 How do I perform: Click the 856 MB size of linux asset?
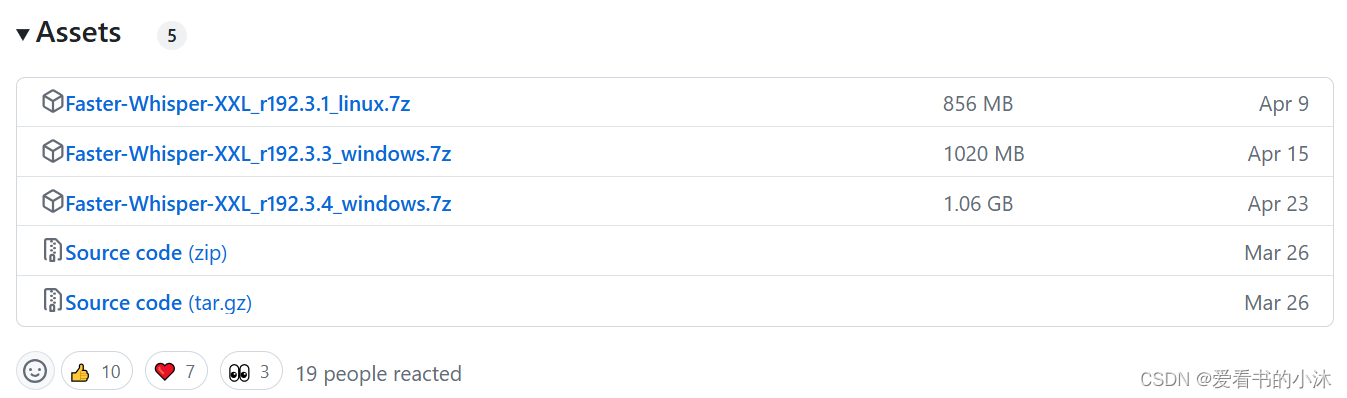click(x=978, y=104)
